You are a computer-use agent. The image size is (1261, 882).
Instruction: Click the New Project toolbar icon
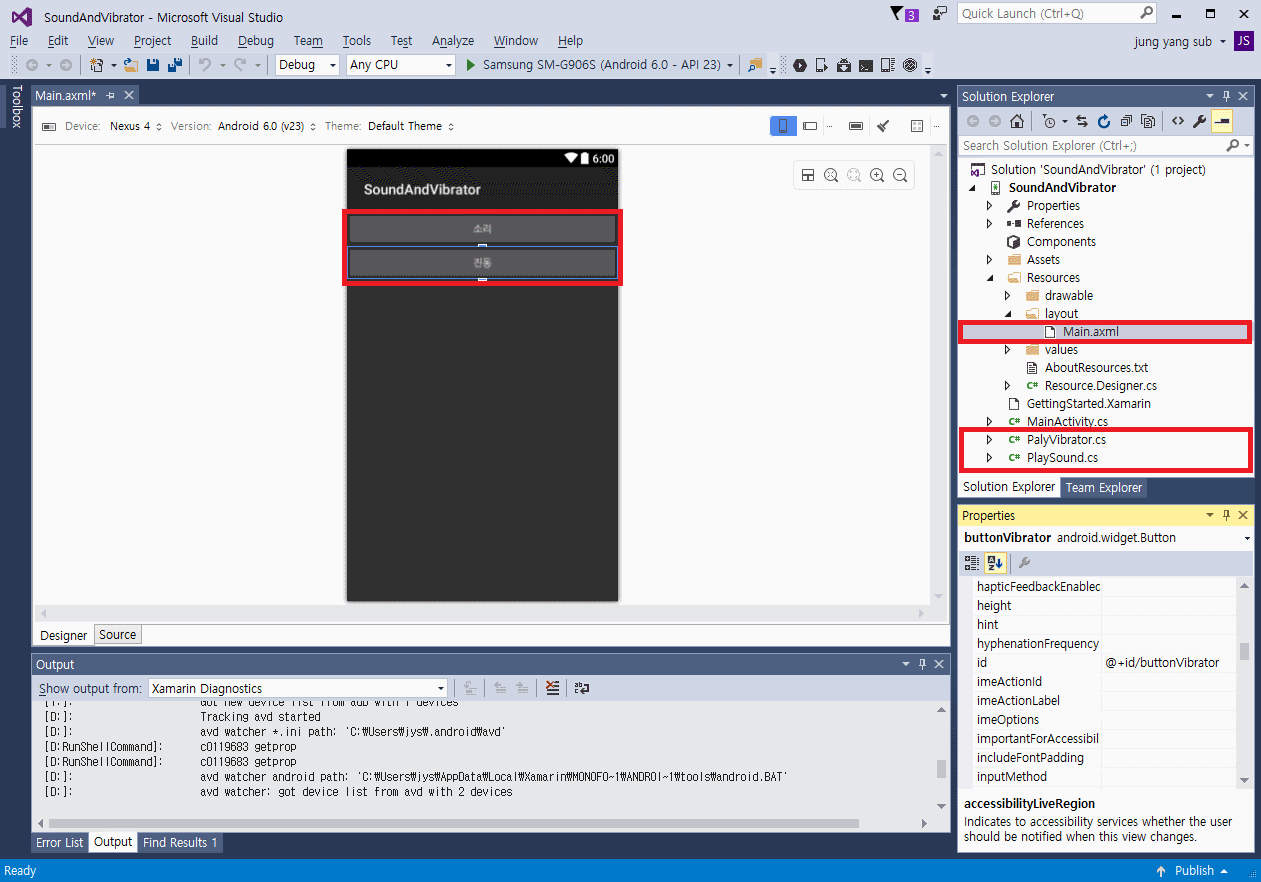coord(97,65)
